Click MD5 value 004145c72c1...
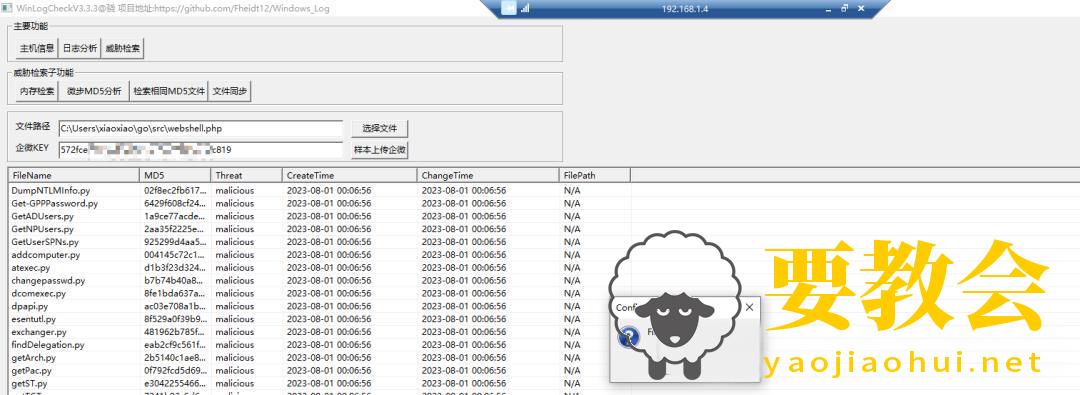 175,254
